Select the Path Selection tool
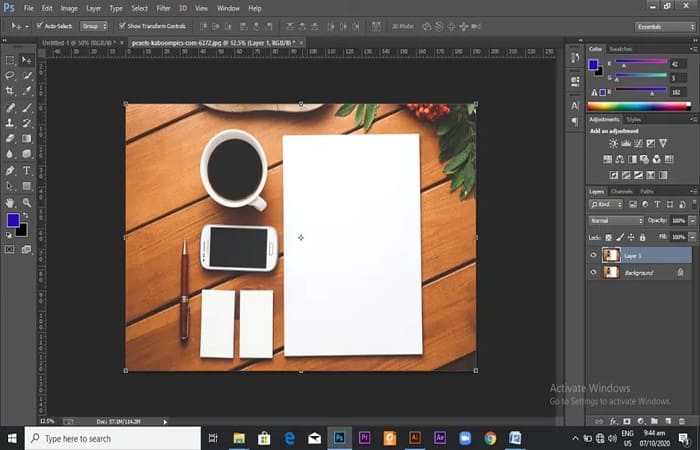Image resolution: width=700 pixels, height=450 pixels. coord(10,186)
